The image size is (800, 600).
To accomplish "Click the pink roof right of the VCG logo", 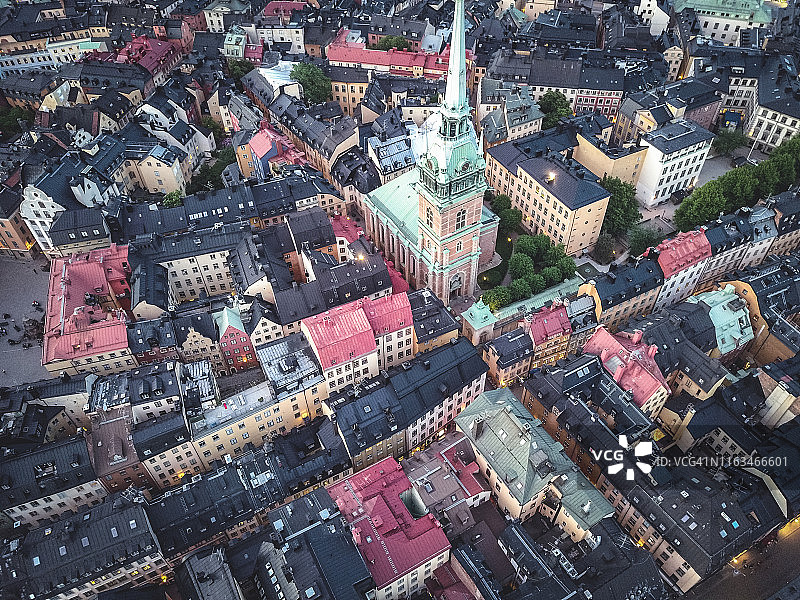I will [x=628, y=365].
